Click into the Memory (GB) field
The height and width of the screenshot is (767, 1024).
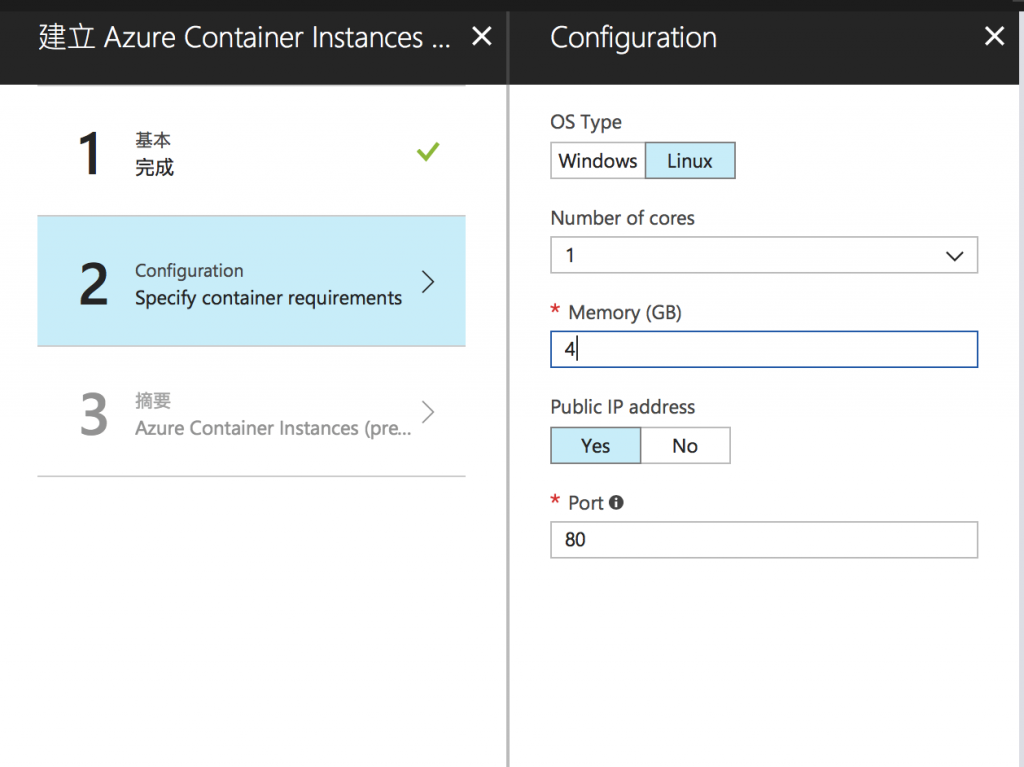pyautogui.click(x=764, y=350)
